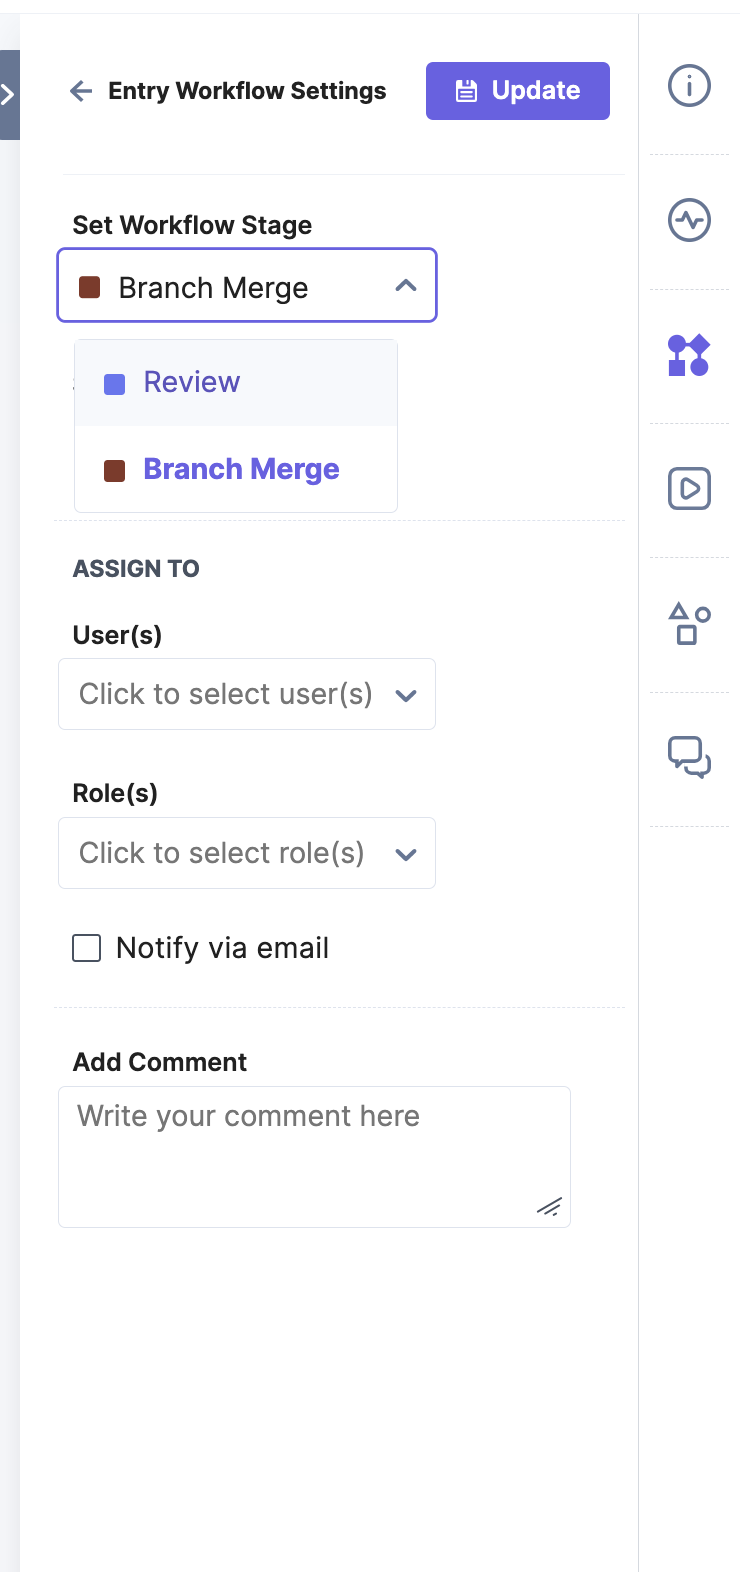Click the blue Review color square

(x=115, y=384)
